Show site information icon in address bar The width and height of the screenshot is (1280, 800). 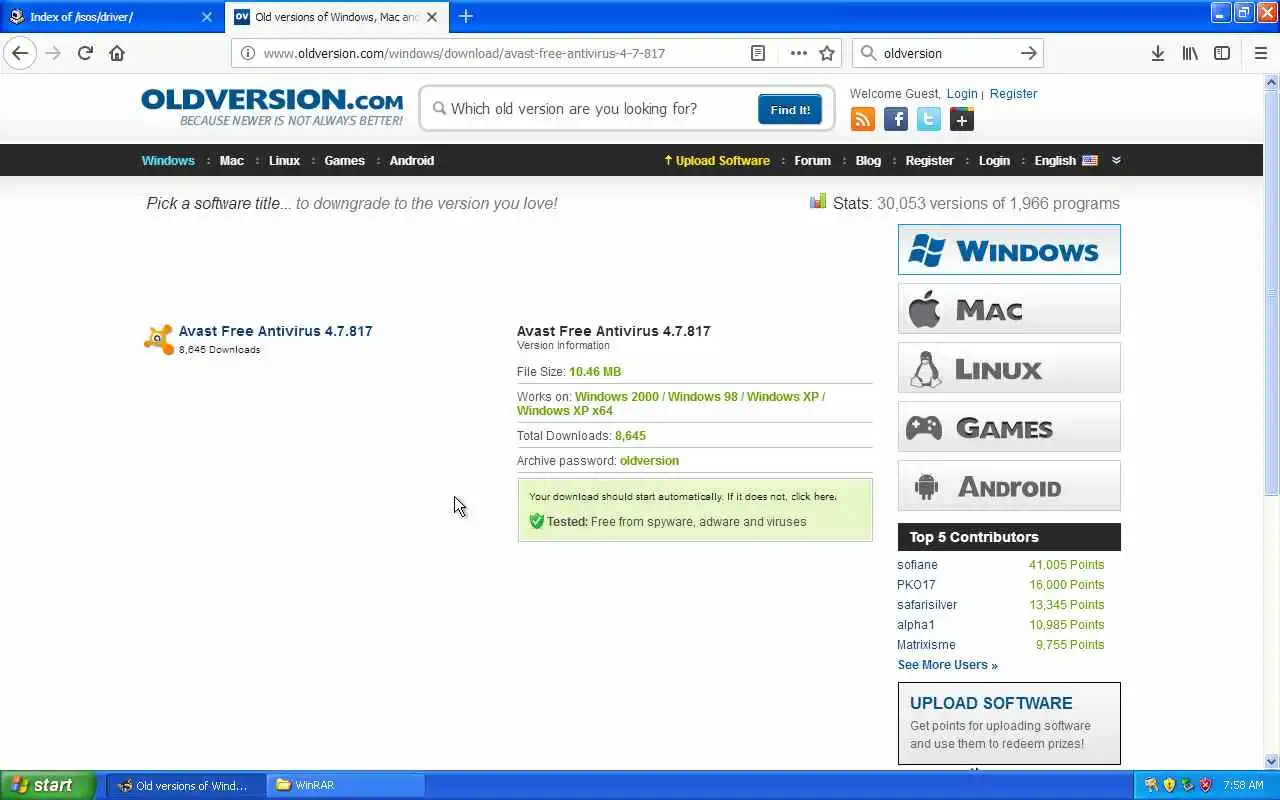click(x=247, y=53)
